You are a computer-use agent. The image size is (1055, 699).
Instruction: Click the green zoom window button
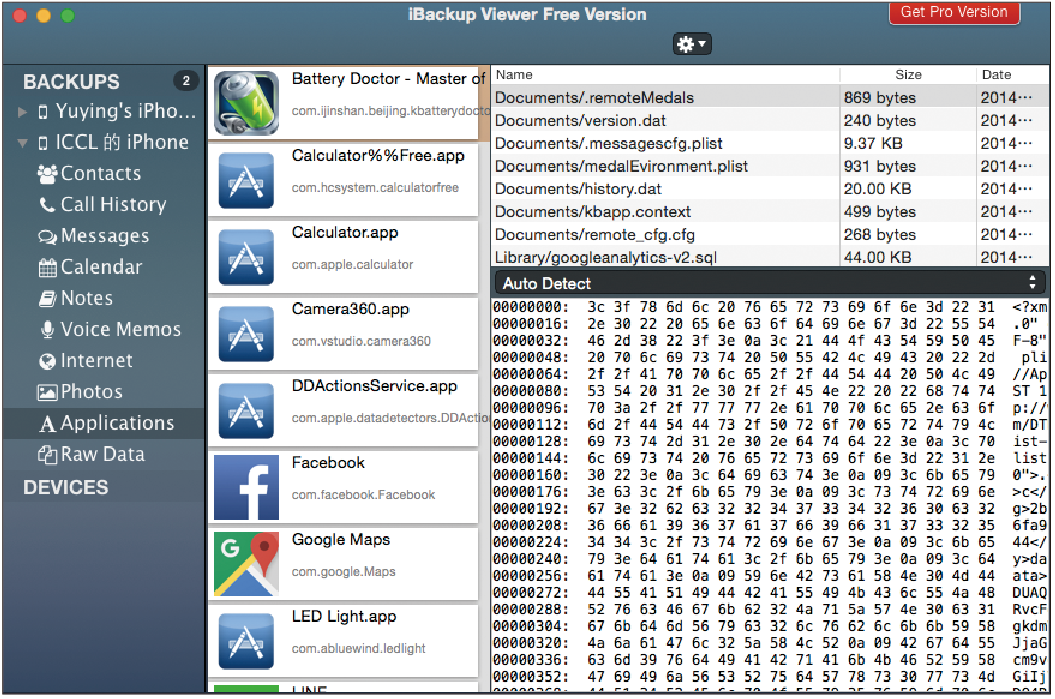pyautogui.click(x=68, y=15)
